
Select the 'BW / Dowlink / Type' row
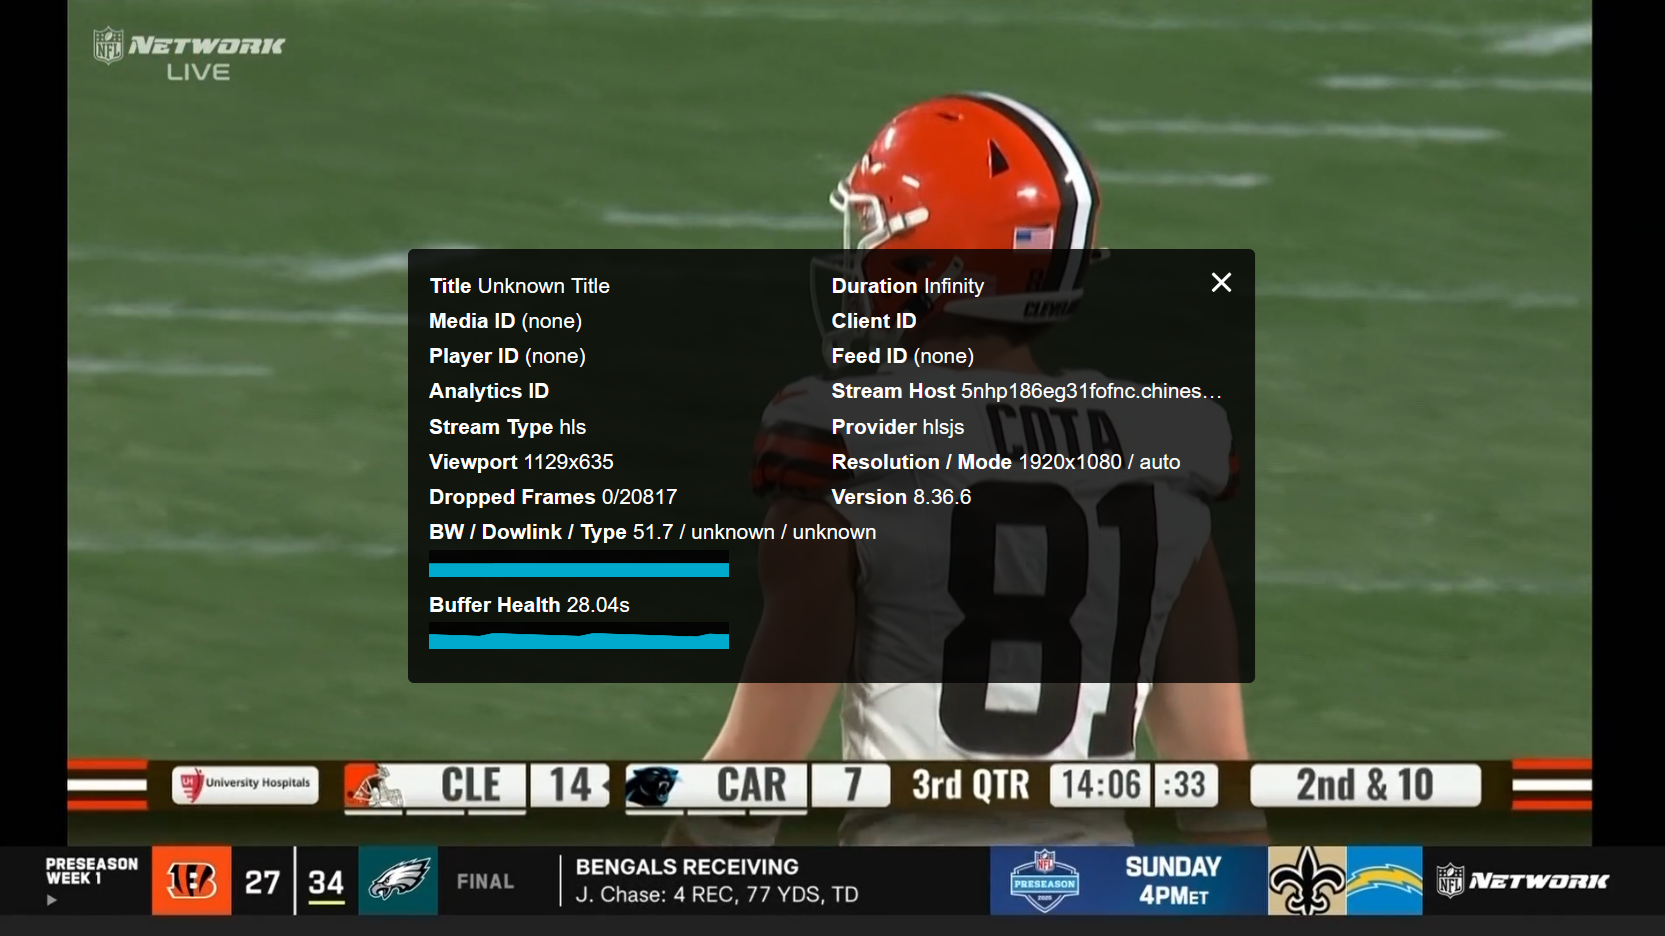[x=652, y=532]
